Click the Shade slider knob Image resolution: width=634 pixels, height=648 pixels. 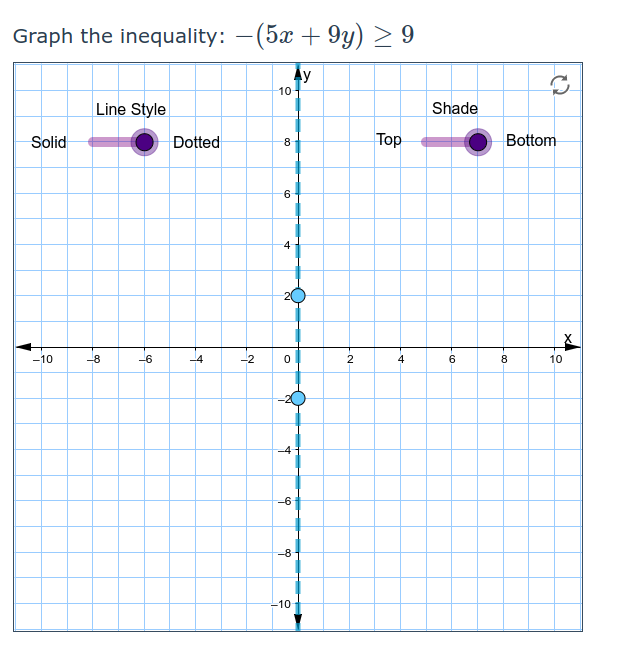478,142
